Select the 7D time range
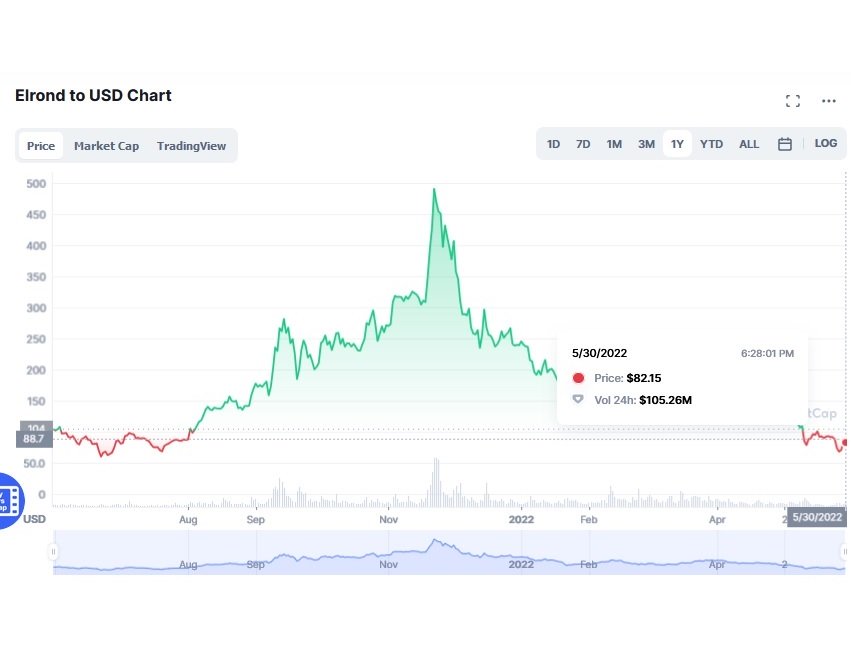This screenshot has width=851, height=660. click(583, 144)
